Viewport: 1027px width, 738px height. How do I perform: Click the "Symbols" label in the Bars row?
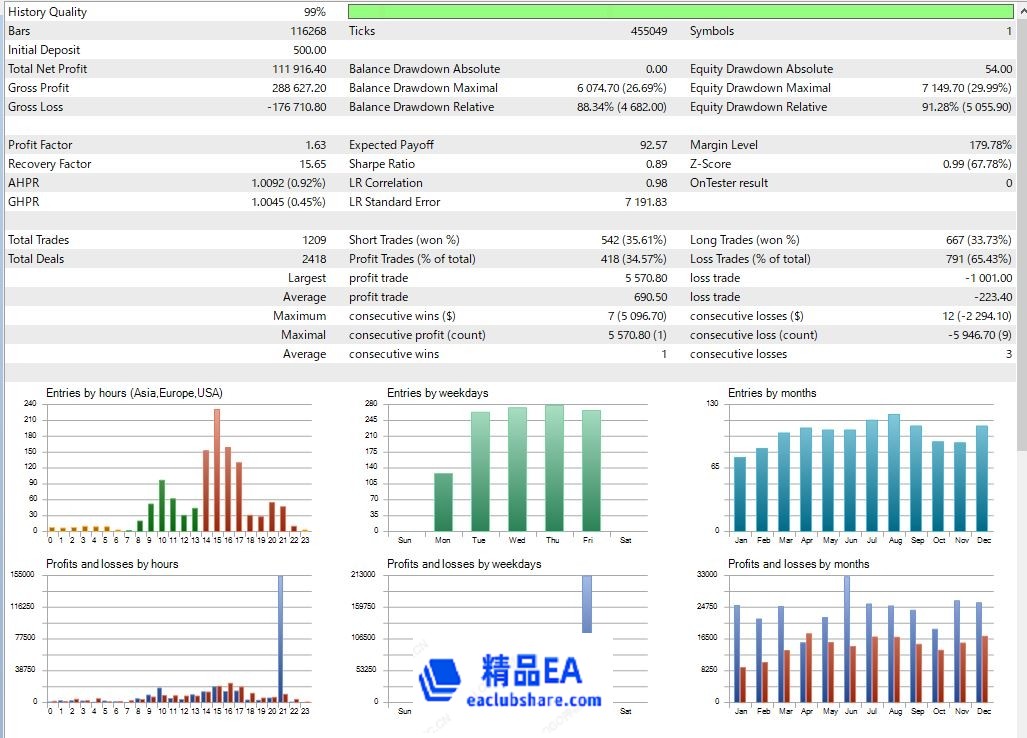712,31
